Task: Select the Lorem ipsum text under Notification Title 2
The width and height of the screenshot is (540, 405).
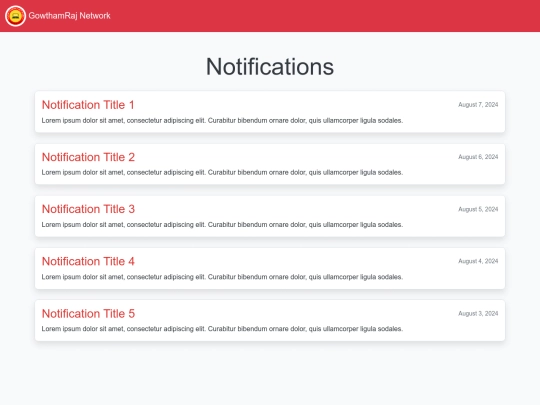Action: click(222, 173)
